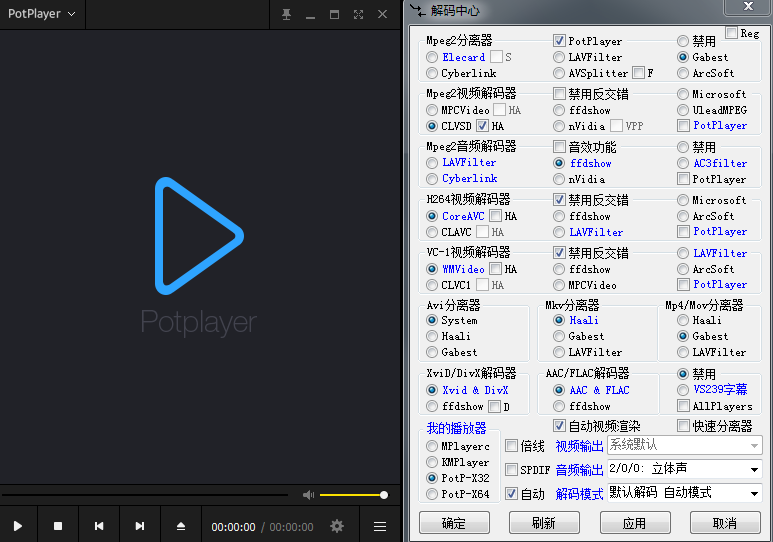Click the 解码中心 title bar icon

pyautogui.click(x=417, y=10)
